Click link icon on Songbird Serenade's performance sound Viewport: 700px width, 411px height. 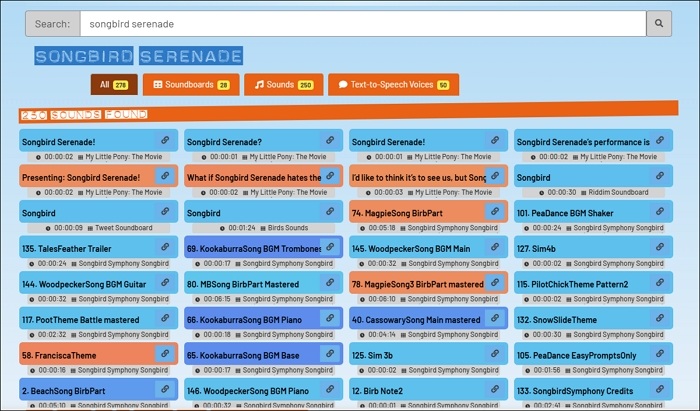point(660,140)
